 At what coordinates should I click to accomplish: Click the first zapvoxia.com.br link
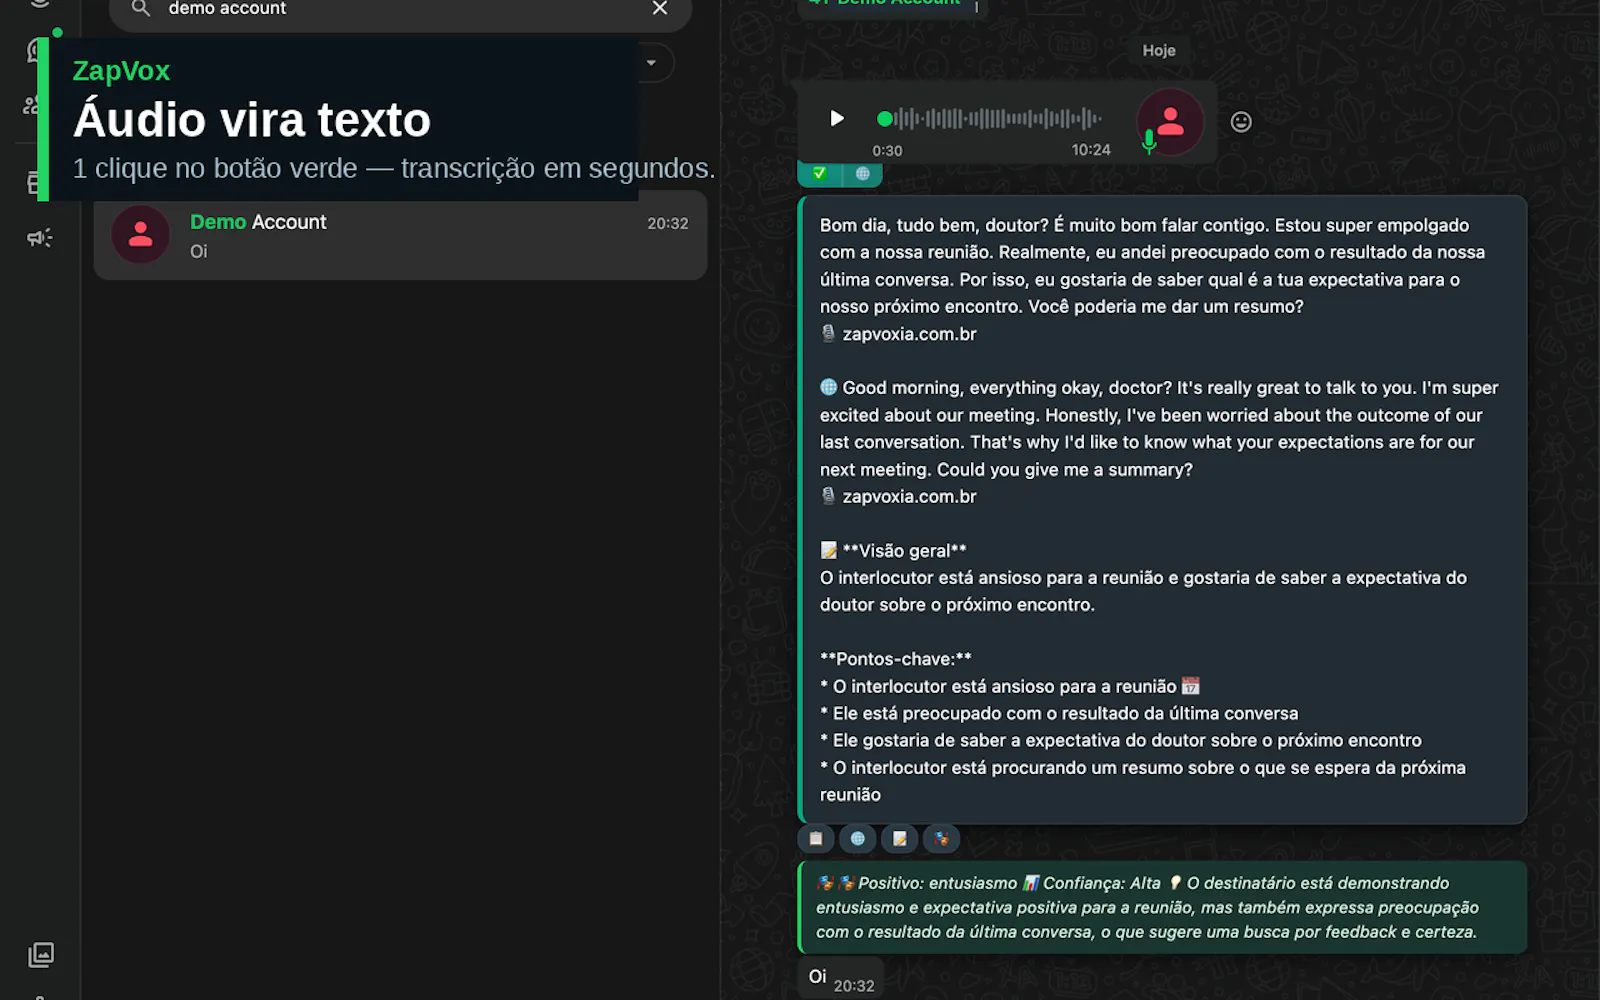pyautogui.click(x=909, y=334)
